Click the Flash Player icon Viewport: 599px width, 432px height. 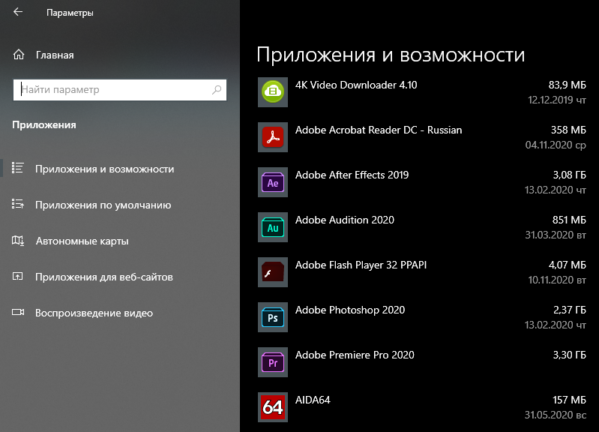[273, 272]
